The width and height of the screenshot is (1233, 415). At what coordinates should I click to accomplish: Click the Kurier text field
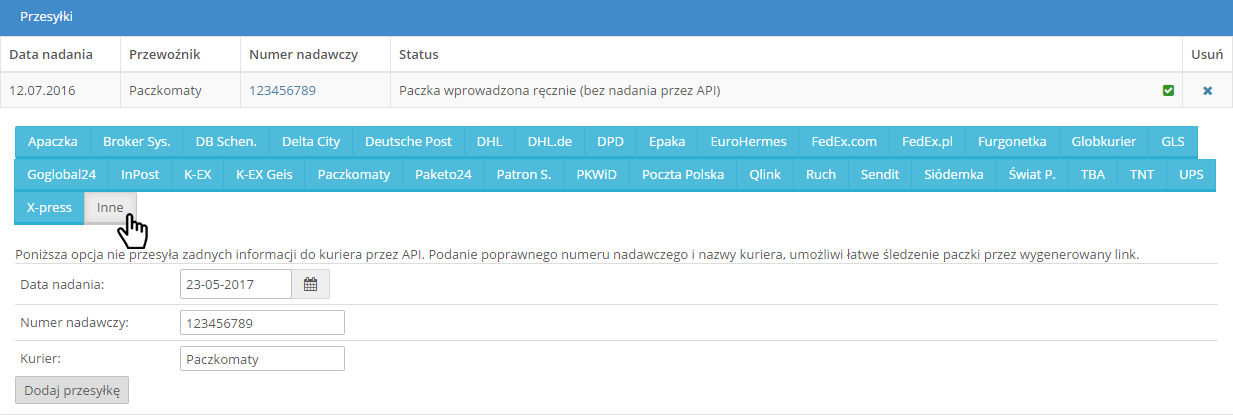[x=262, y=359]
